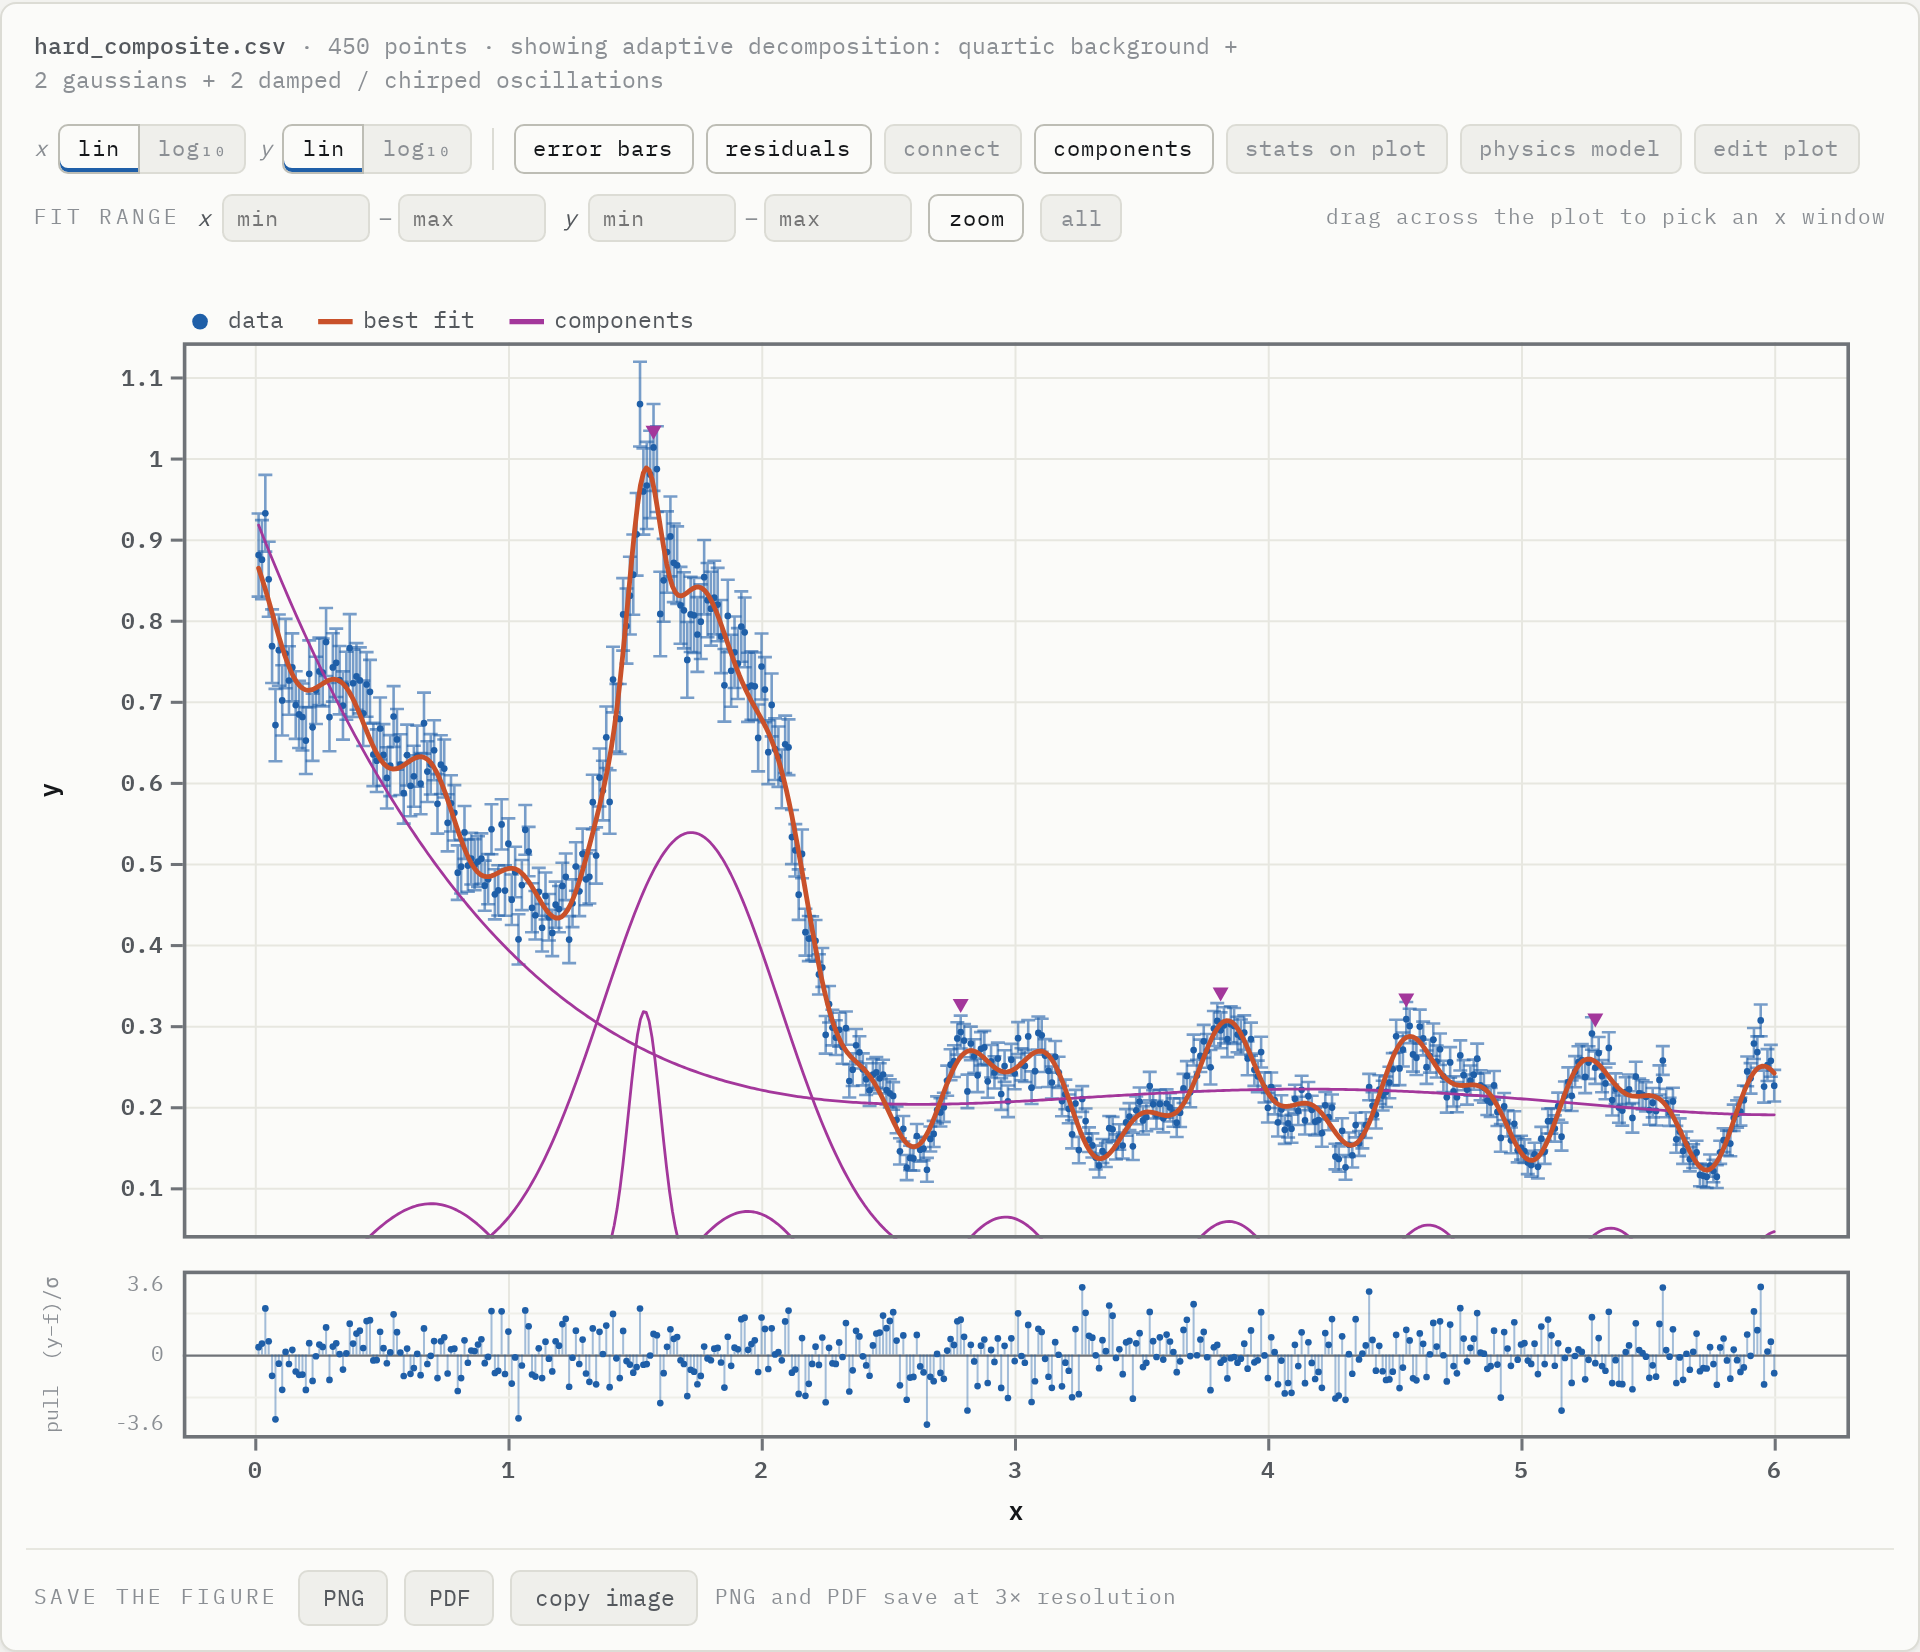Click the fit range x max field
Screen dimensions: 1920x1652
tap(472, 218)
